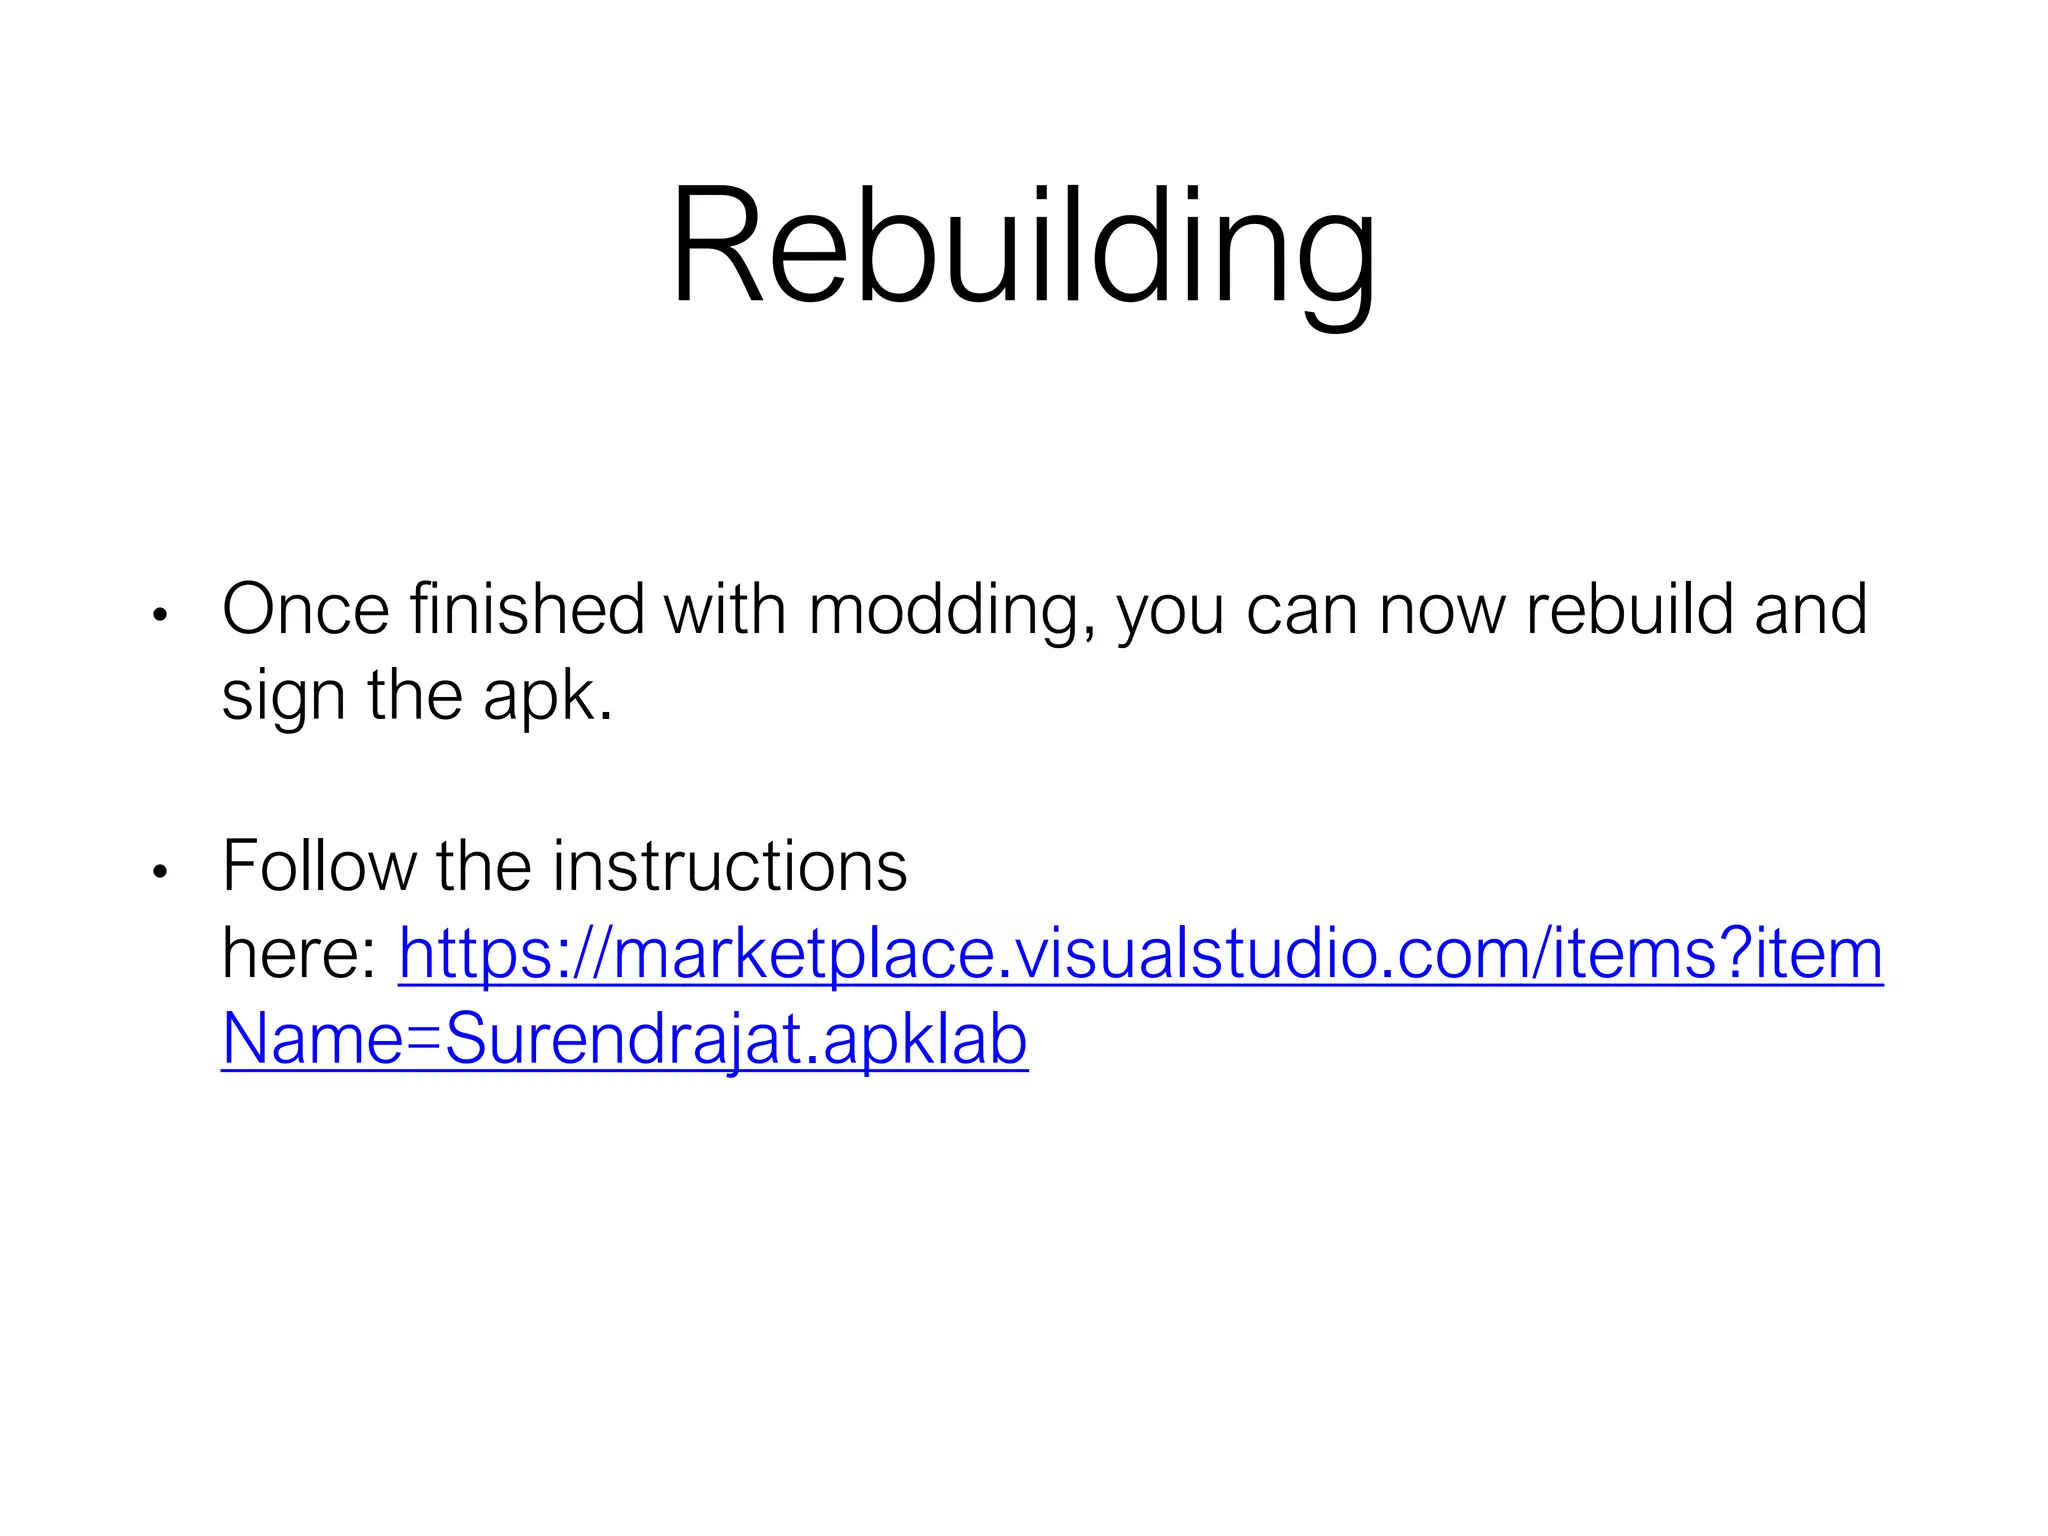The image size is (2048, 1536).
Task: Click the word "with" in first bullet
Action: [x=727, y=608]
